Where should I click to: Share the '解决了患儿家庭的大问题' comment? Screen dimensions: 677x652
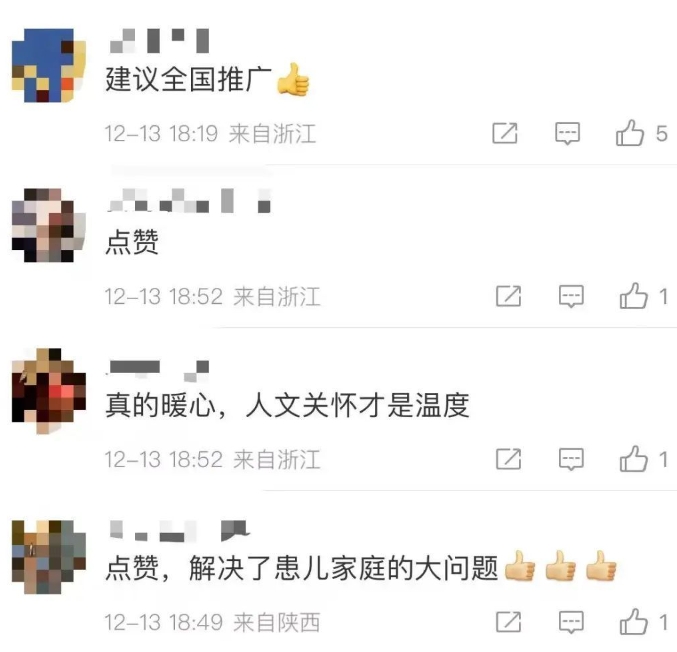pos(509,622)
